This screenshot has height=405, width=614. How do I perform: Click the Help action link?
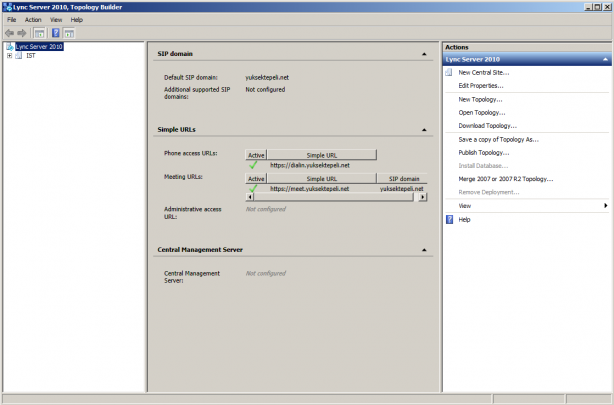click(x=464, y=219)
